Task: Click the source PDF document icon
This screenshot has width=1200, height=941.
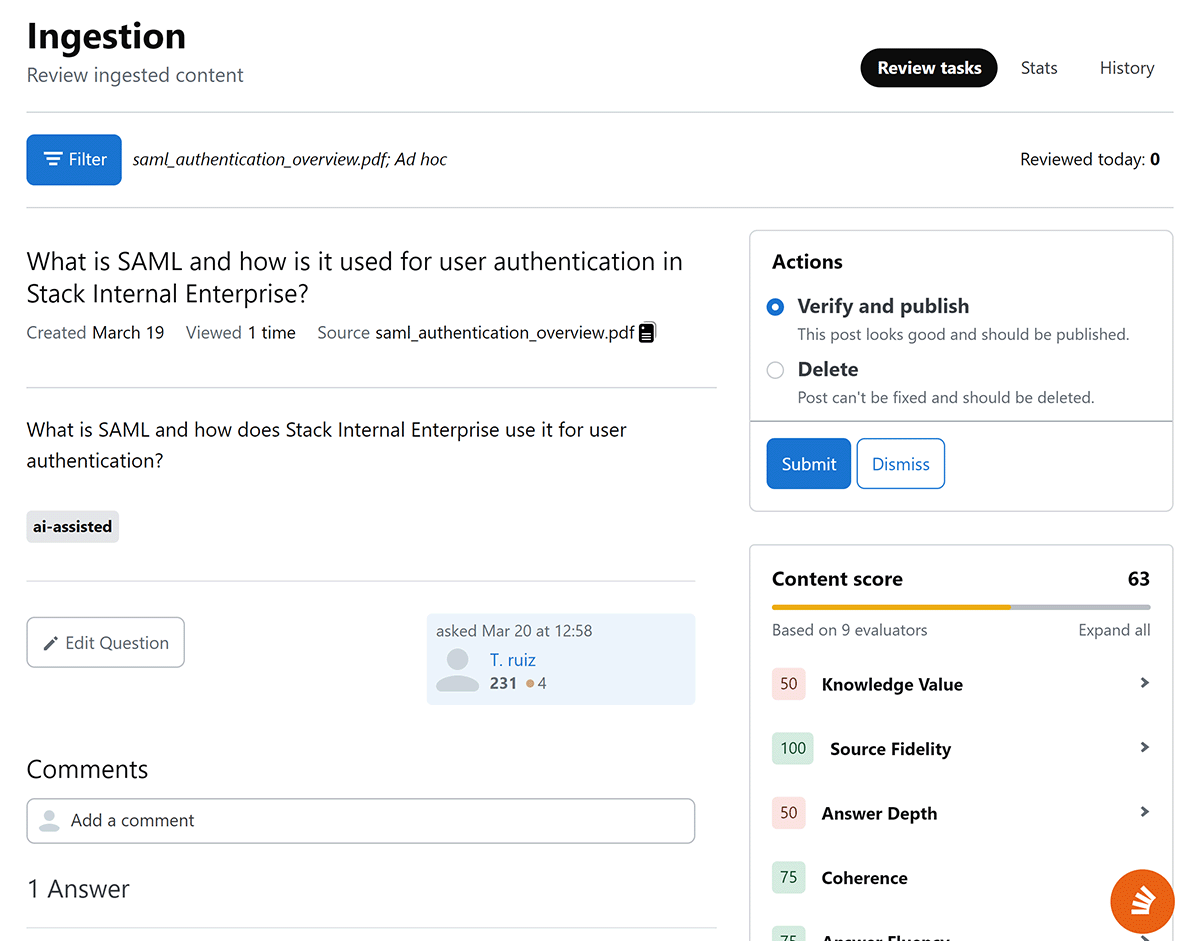Action: 647,333
